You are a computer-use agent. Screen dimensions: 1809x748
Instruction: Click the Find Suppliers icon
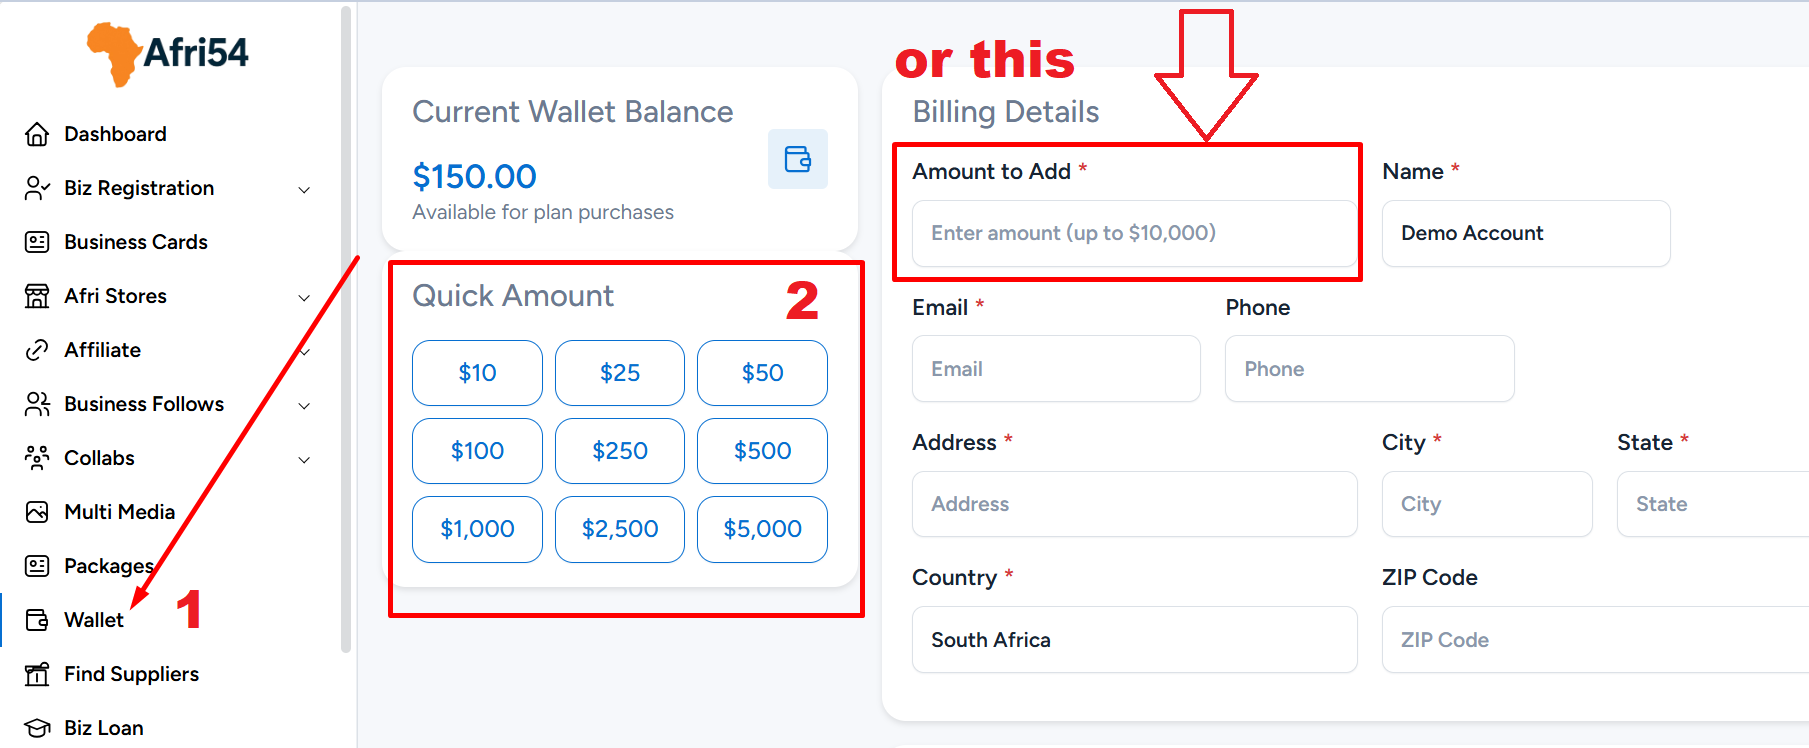[37, 674]
